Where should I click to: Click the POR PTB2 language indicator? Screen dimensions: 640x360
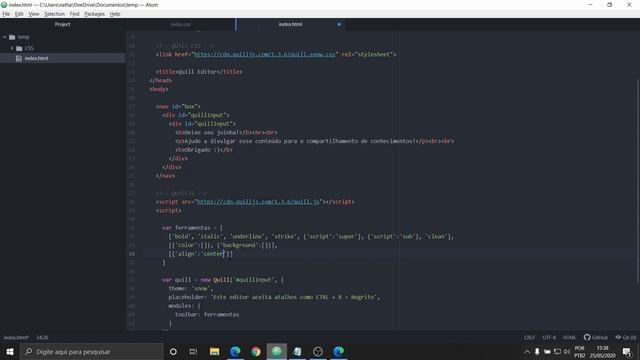(580, 352)
